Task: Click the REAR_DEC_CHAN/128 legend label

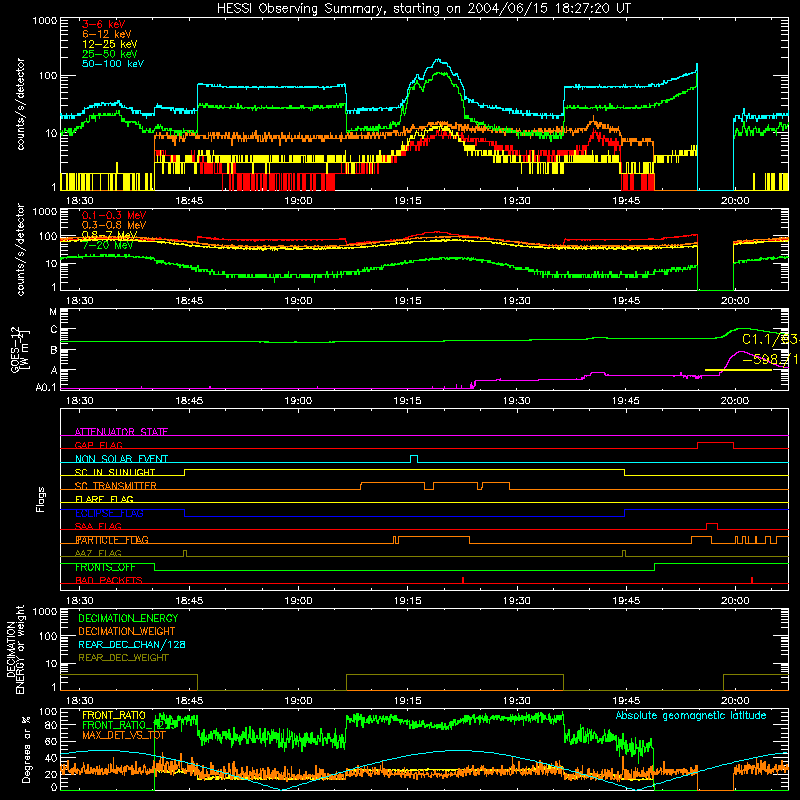Action: [x=132, y=644]
